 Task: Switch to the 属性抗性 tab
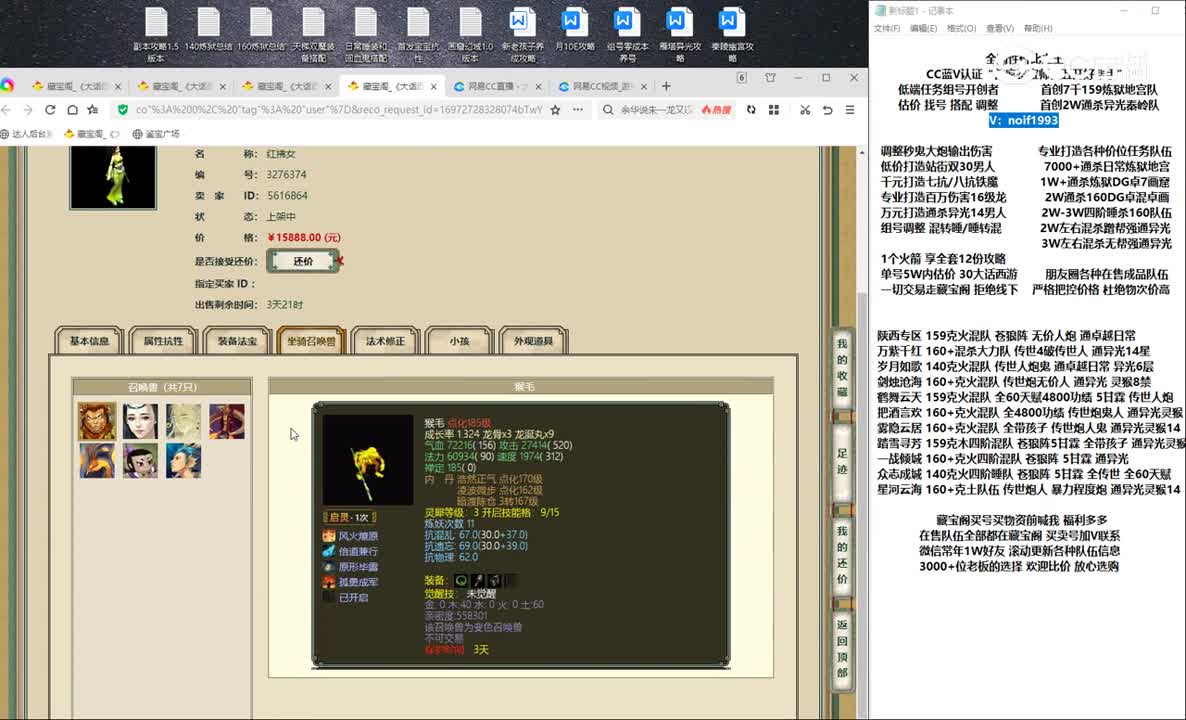point(163,341)
